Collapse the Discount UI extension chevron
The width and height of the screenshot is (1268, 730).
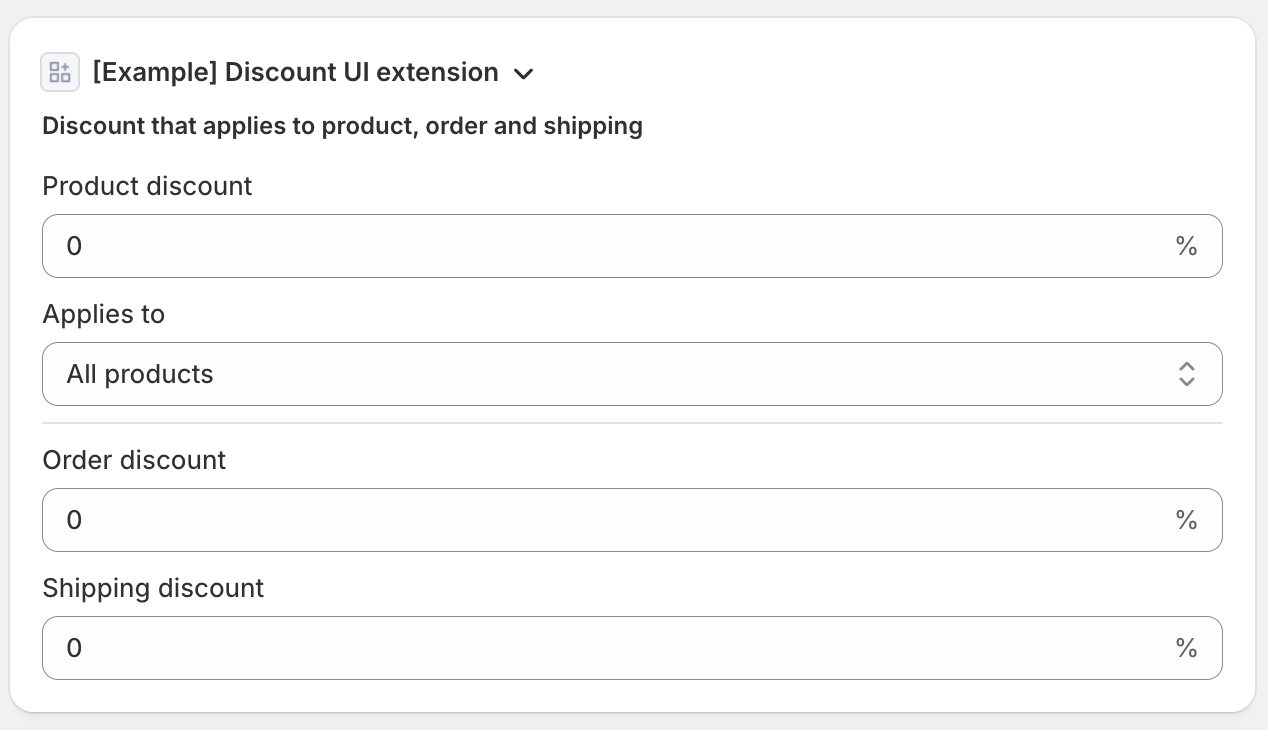coord(523,73)
